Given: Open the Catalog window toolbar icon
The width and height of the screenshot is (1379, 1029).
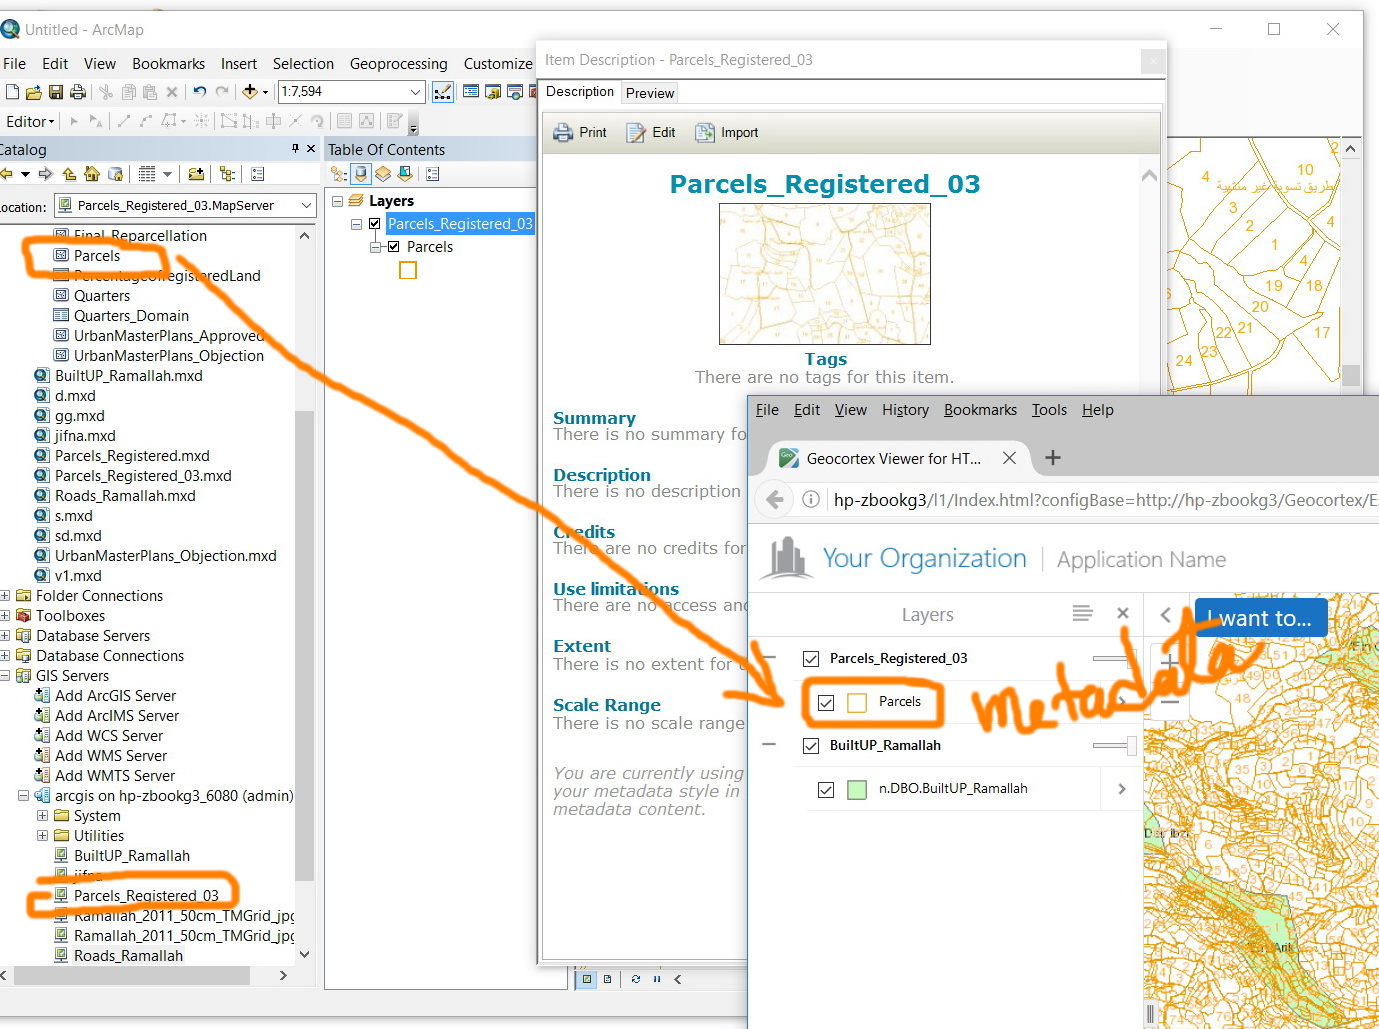Looking at the screenshot, I should pos(493,92).
